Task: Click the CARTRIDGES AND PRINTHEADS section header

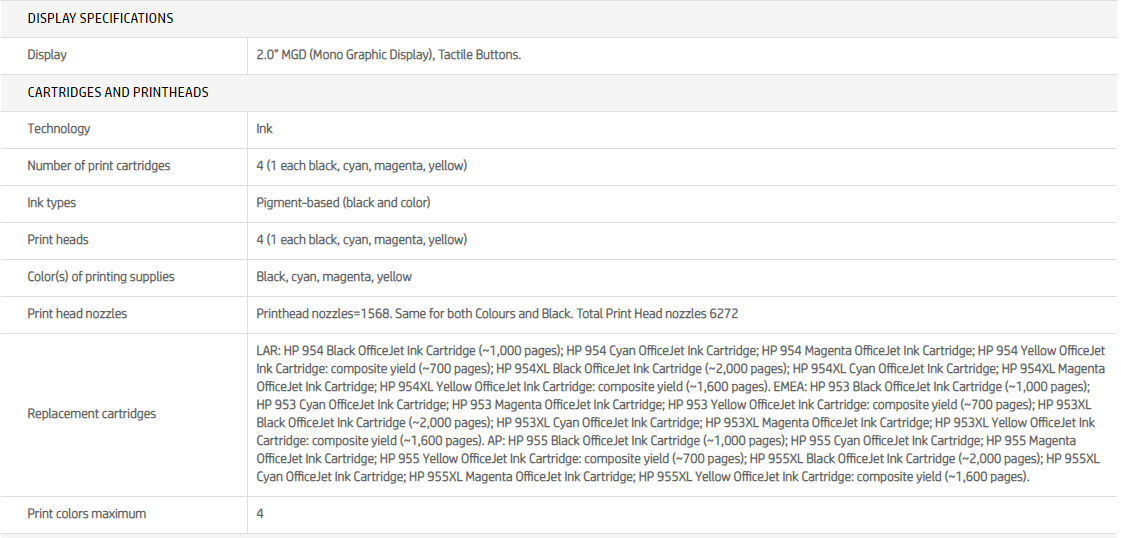Action: [x=118, y=92]
